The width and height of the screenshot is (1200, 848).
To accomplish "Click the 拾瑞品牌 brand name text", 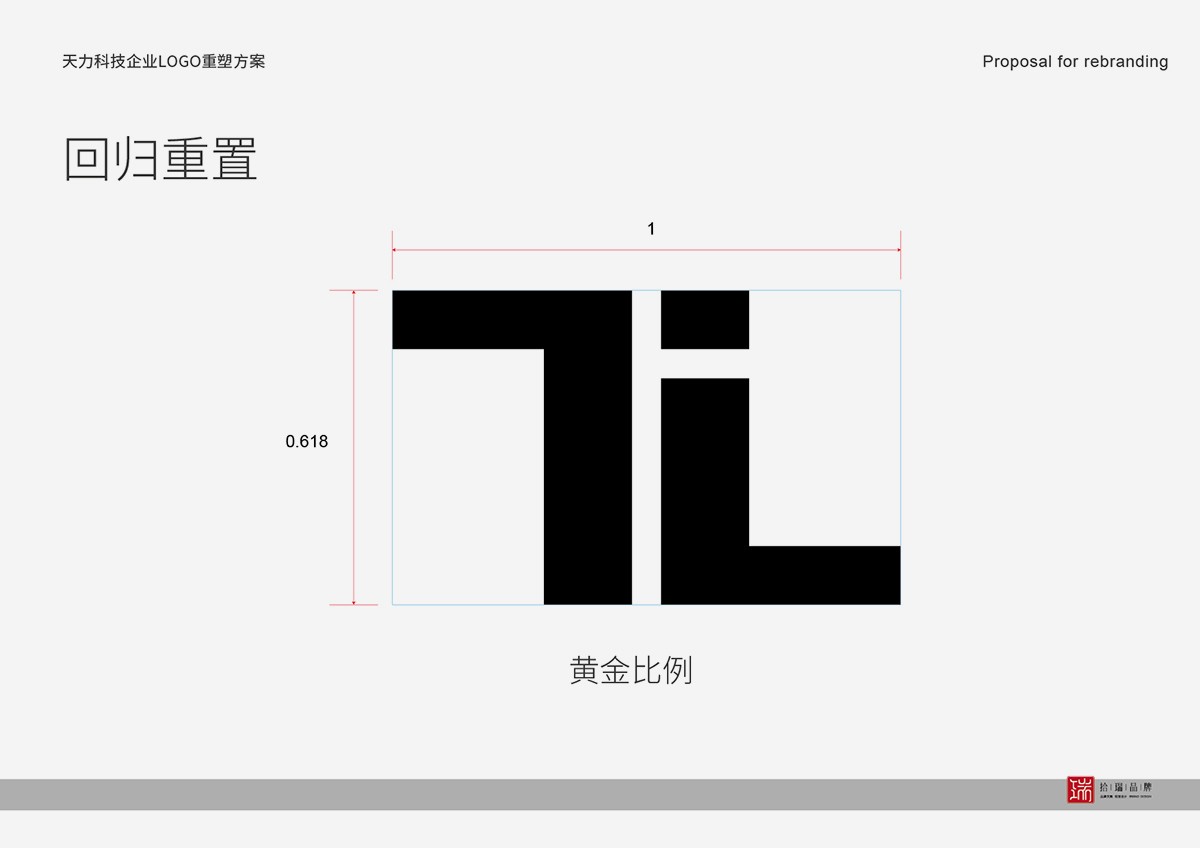I will [x=1125, y=787].
